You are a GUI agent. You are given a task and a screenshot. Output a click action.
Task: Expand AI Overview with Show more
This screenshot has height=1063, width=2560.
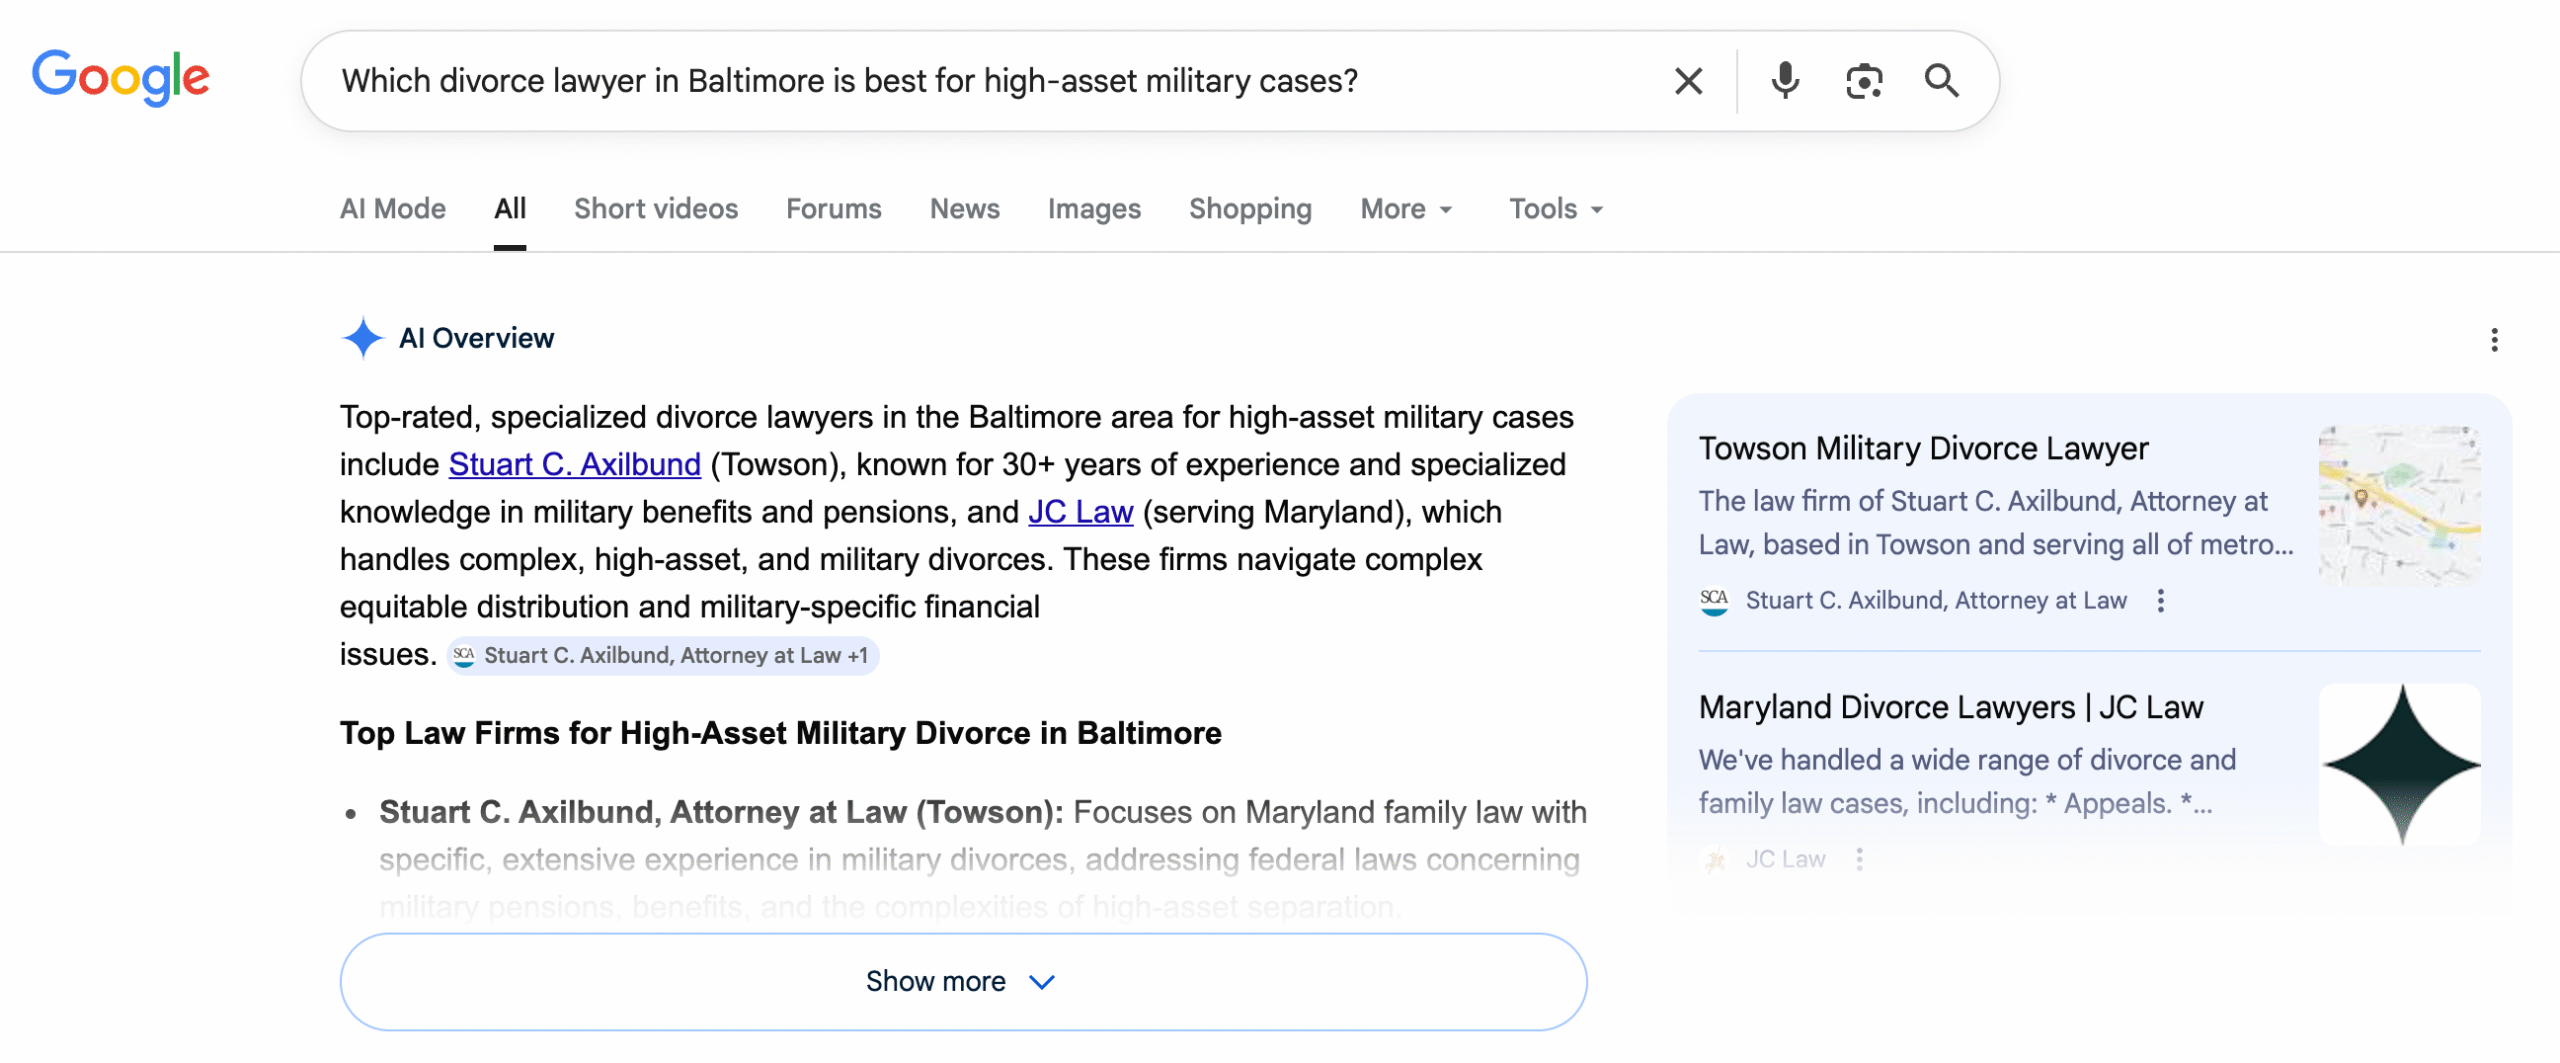[962, 981]
